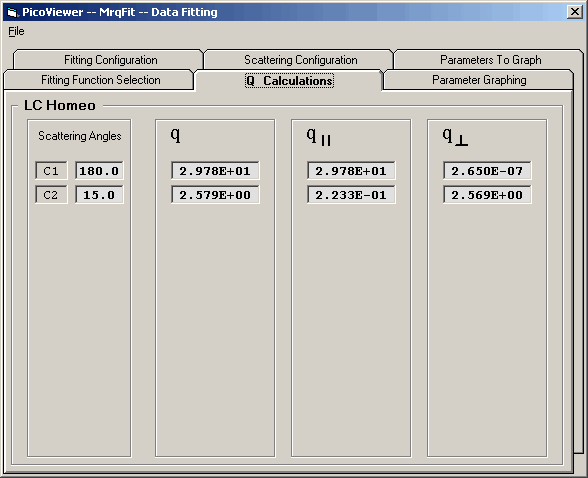This screenshot has width=588, height=478.
Task: Click the C2 scattering angle field showing 15.0
Action: 99,195
